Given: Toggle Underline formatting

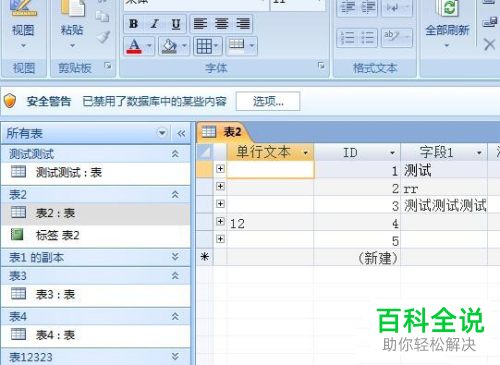Looking at the screenshot, I should click(x=176, y=24).
